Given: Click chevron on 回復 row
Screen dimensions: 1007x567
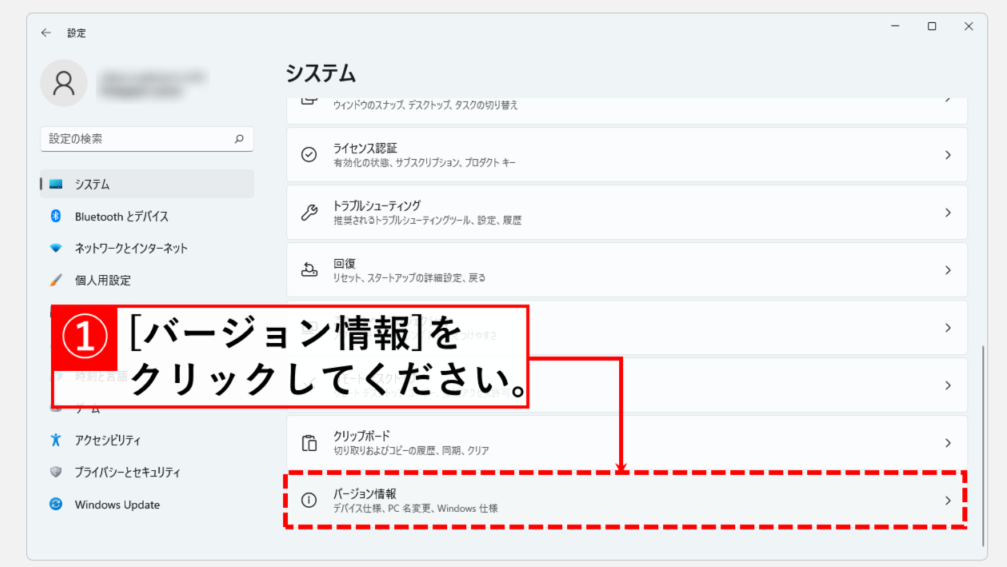Looking at the screenshot, I should point(948,270).
